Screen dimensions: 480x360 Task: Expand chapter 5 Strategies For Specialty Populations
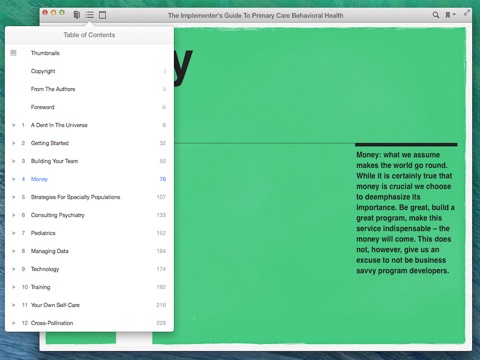14,197
